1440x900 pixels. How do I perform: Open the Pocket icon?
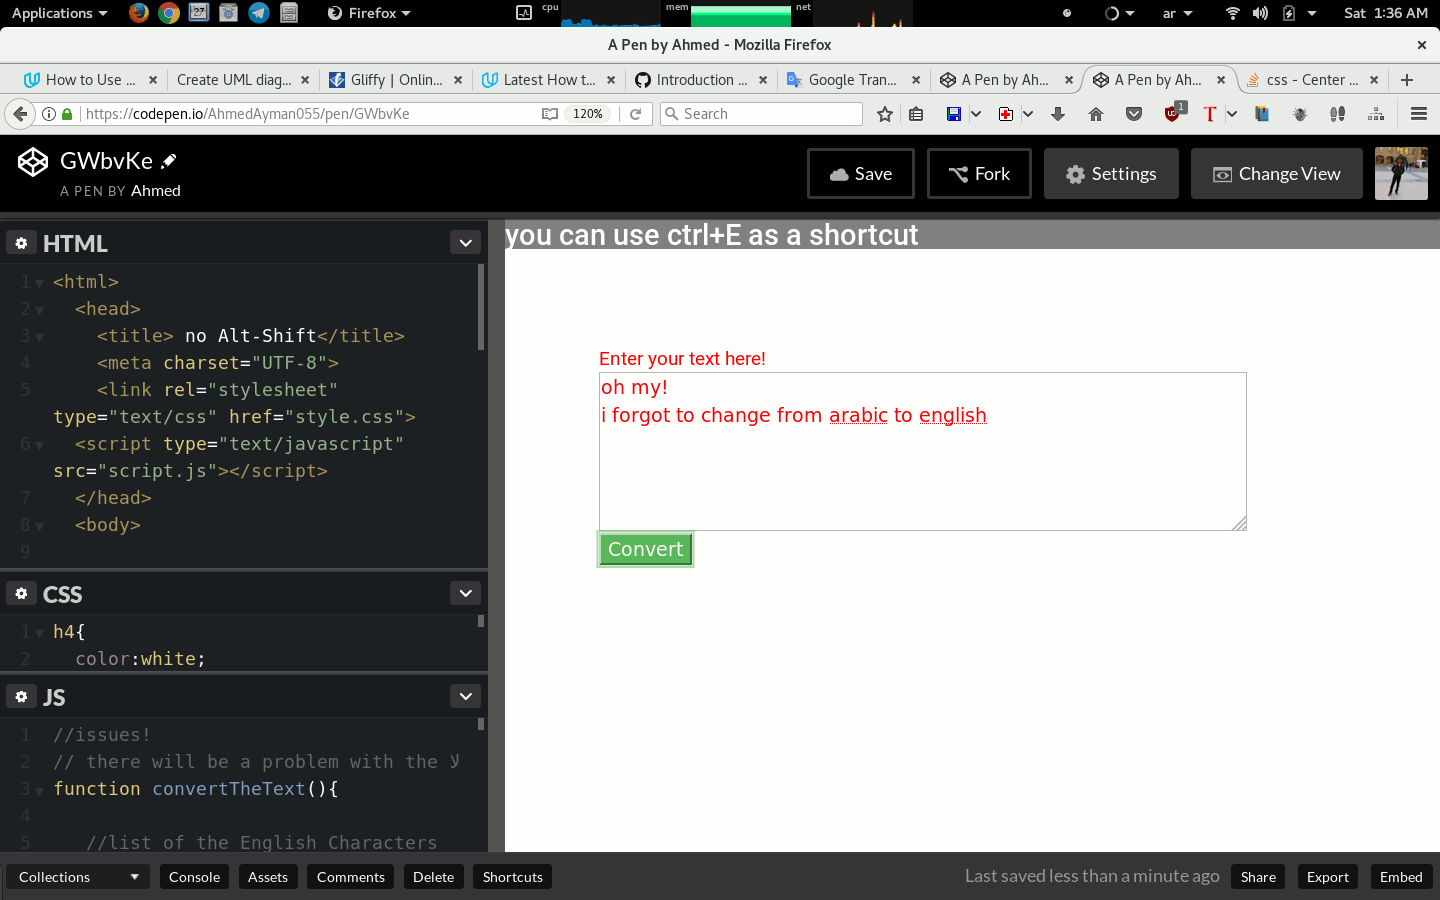click(1134, 114)
